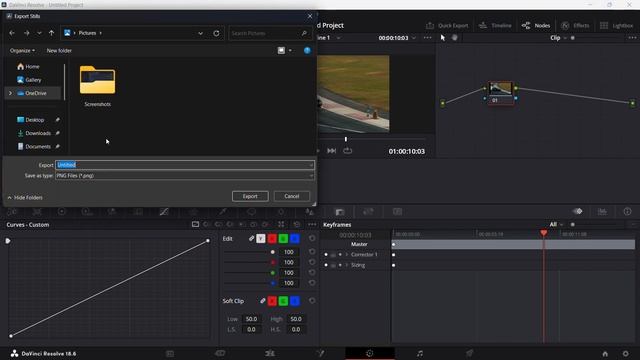Image resolution: width=640 pixels, height=360 pixels.
Task: Open the Clip mode dropdown in node editor
Action: tap(558, 38)
